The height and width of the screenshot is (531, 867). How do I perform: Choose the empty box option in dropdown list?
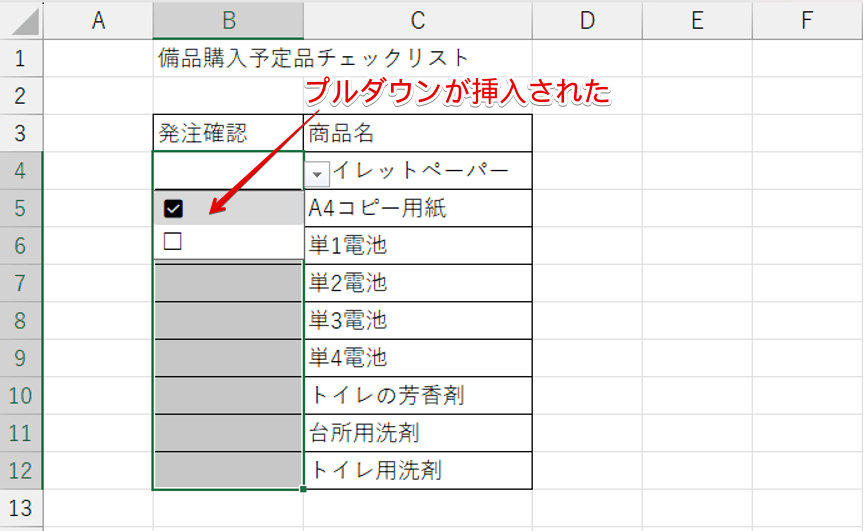(x=173, y=241)
